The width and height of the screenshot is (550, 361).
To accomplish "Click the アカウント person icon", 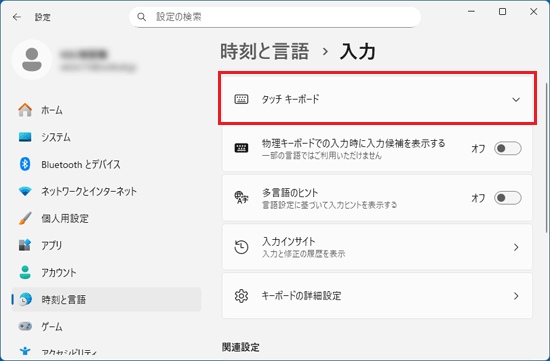I will [25, 272].
